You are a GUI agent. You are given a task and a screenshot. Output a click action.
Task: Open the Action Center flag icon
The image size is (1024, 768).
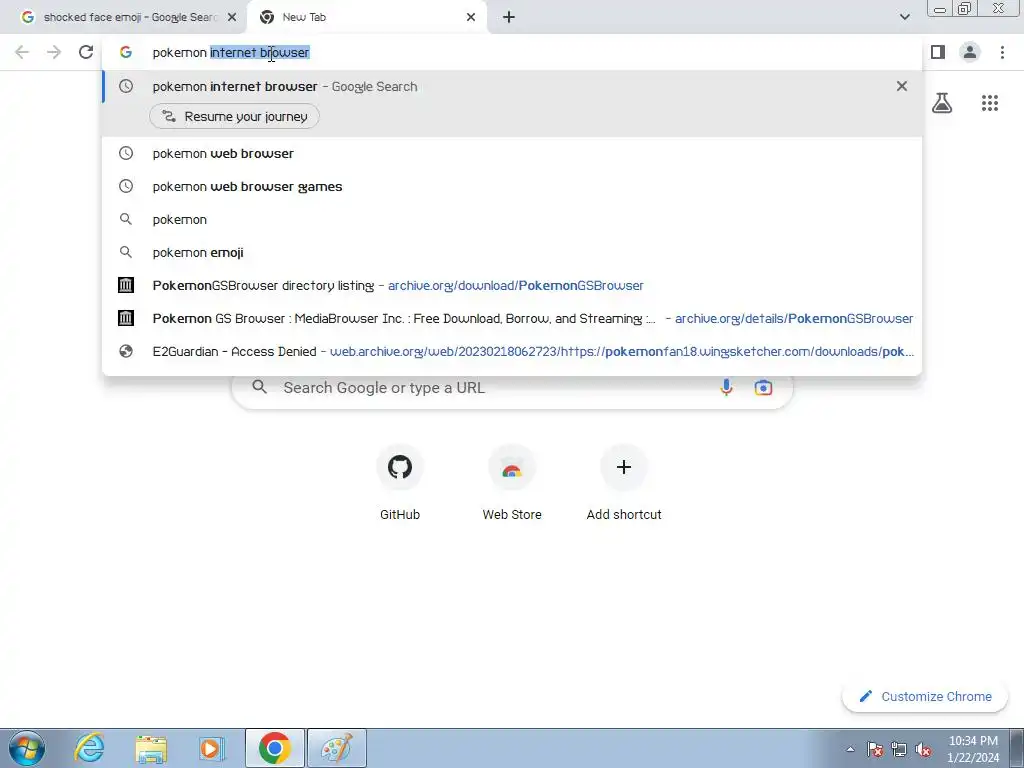875,749
